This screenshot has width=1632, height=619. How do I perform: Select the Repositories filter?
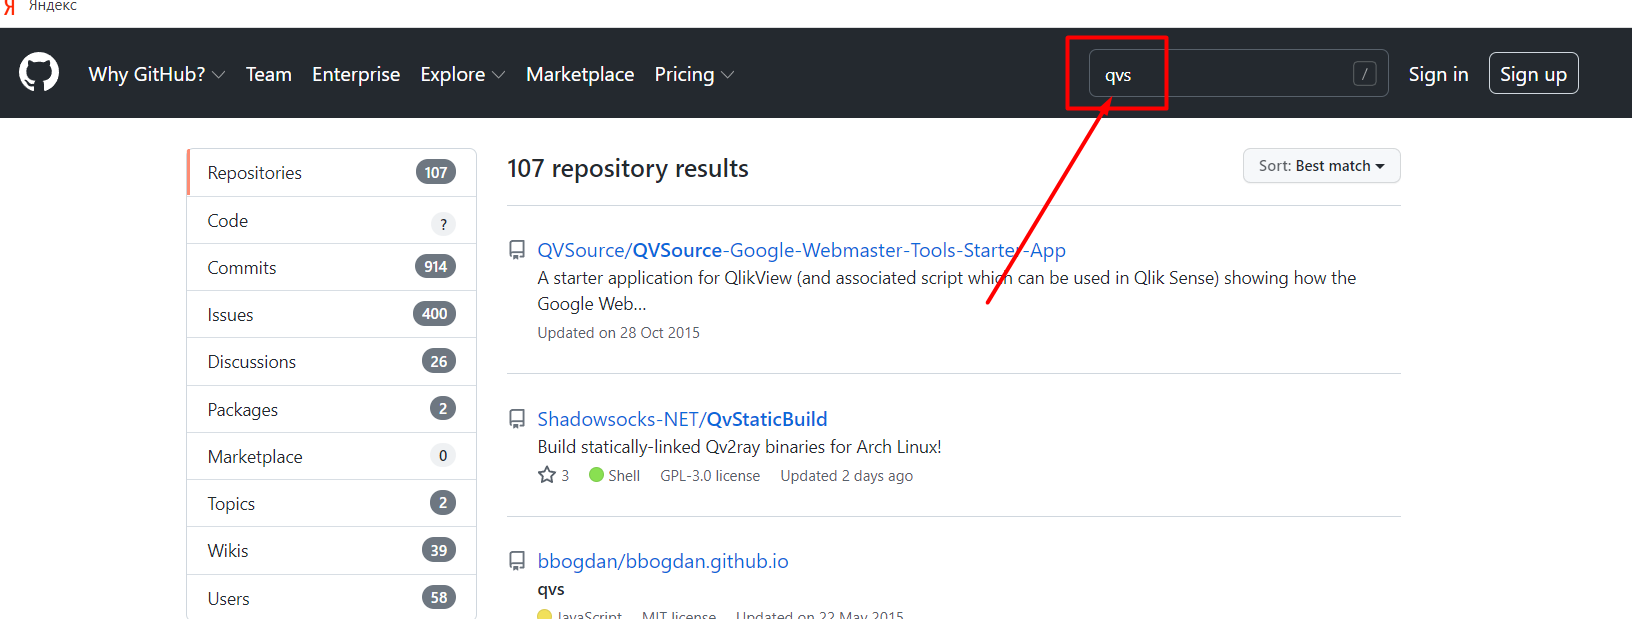tap(331, 173)
